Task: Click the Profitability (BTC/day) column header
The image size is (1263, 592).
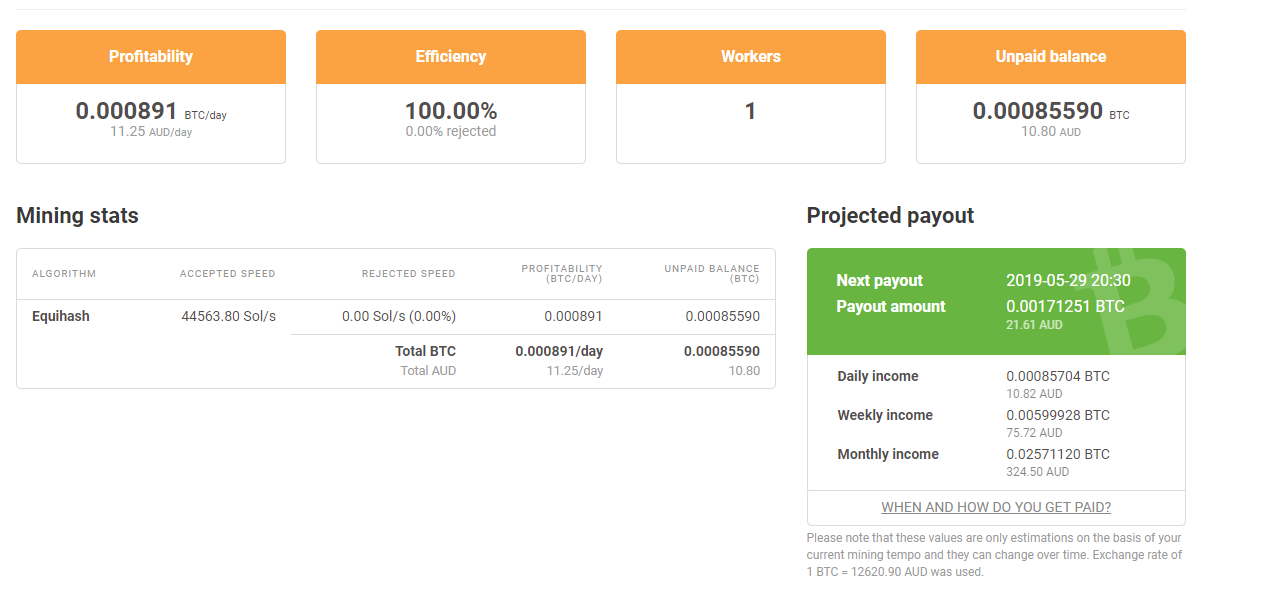Action: 562,274
